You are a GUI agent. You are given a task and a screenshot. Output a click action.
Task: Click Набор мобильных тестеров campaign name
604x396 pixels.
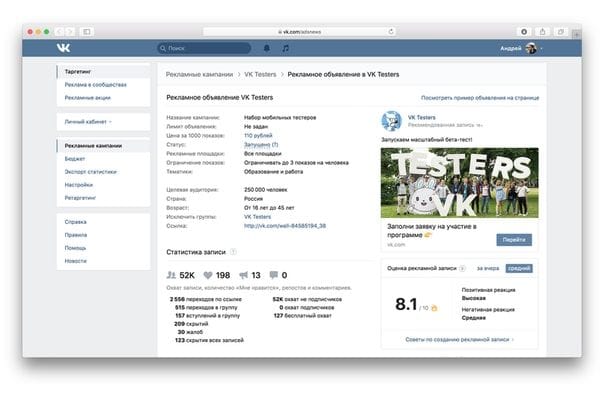click(x=280, y=117)
